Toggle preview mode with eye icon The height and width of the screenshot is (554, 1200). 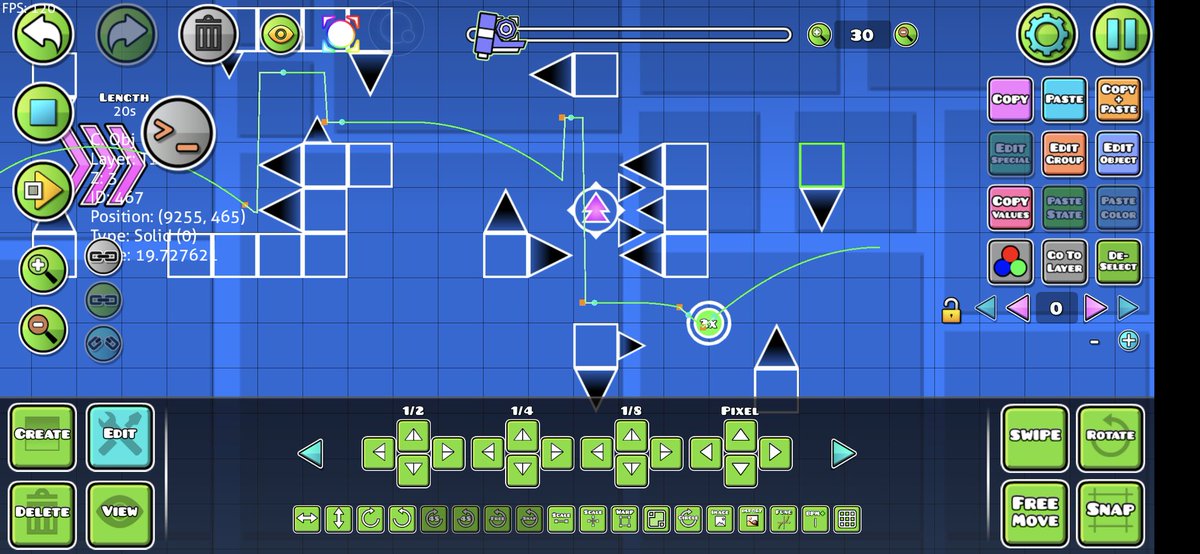tap(280, 34)
